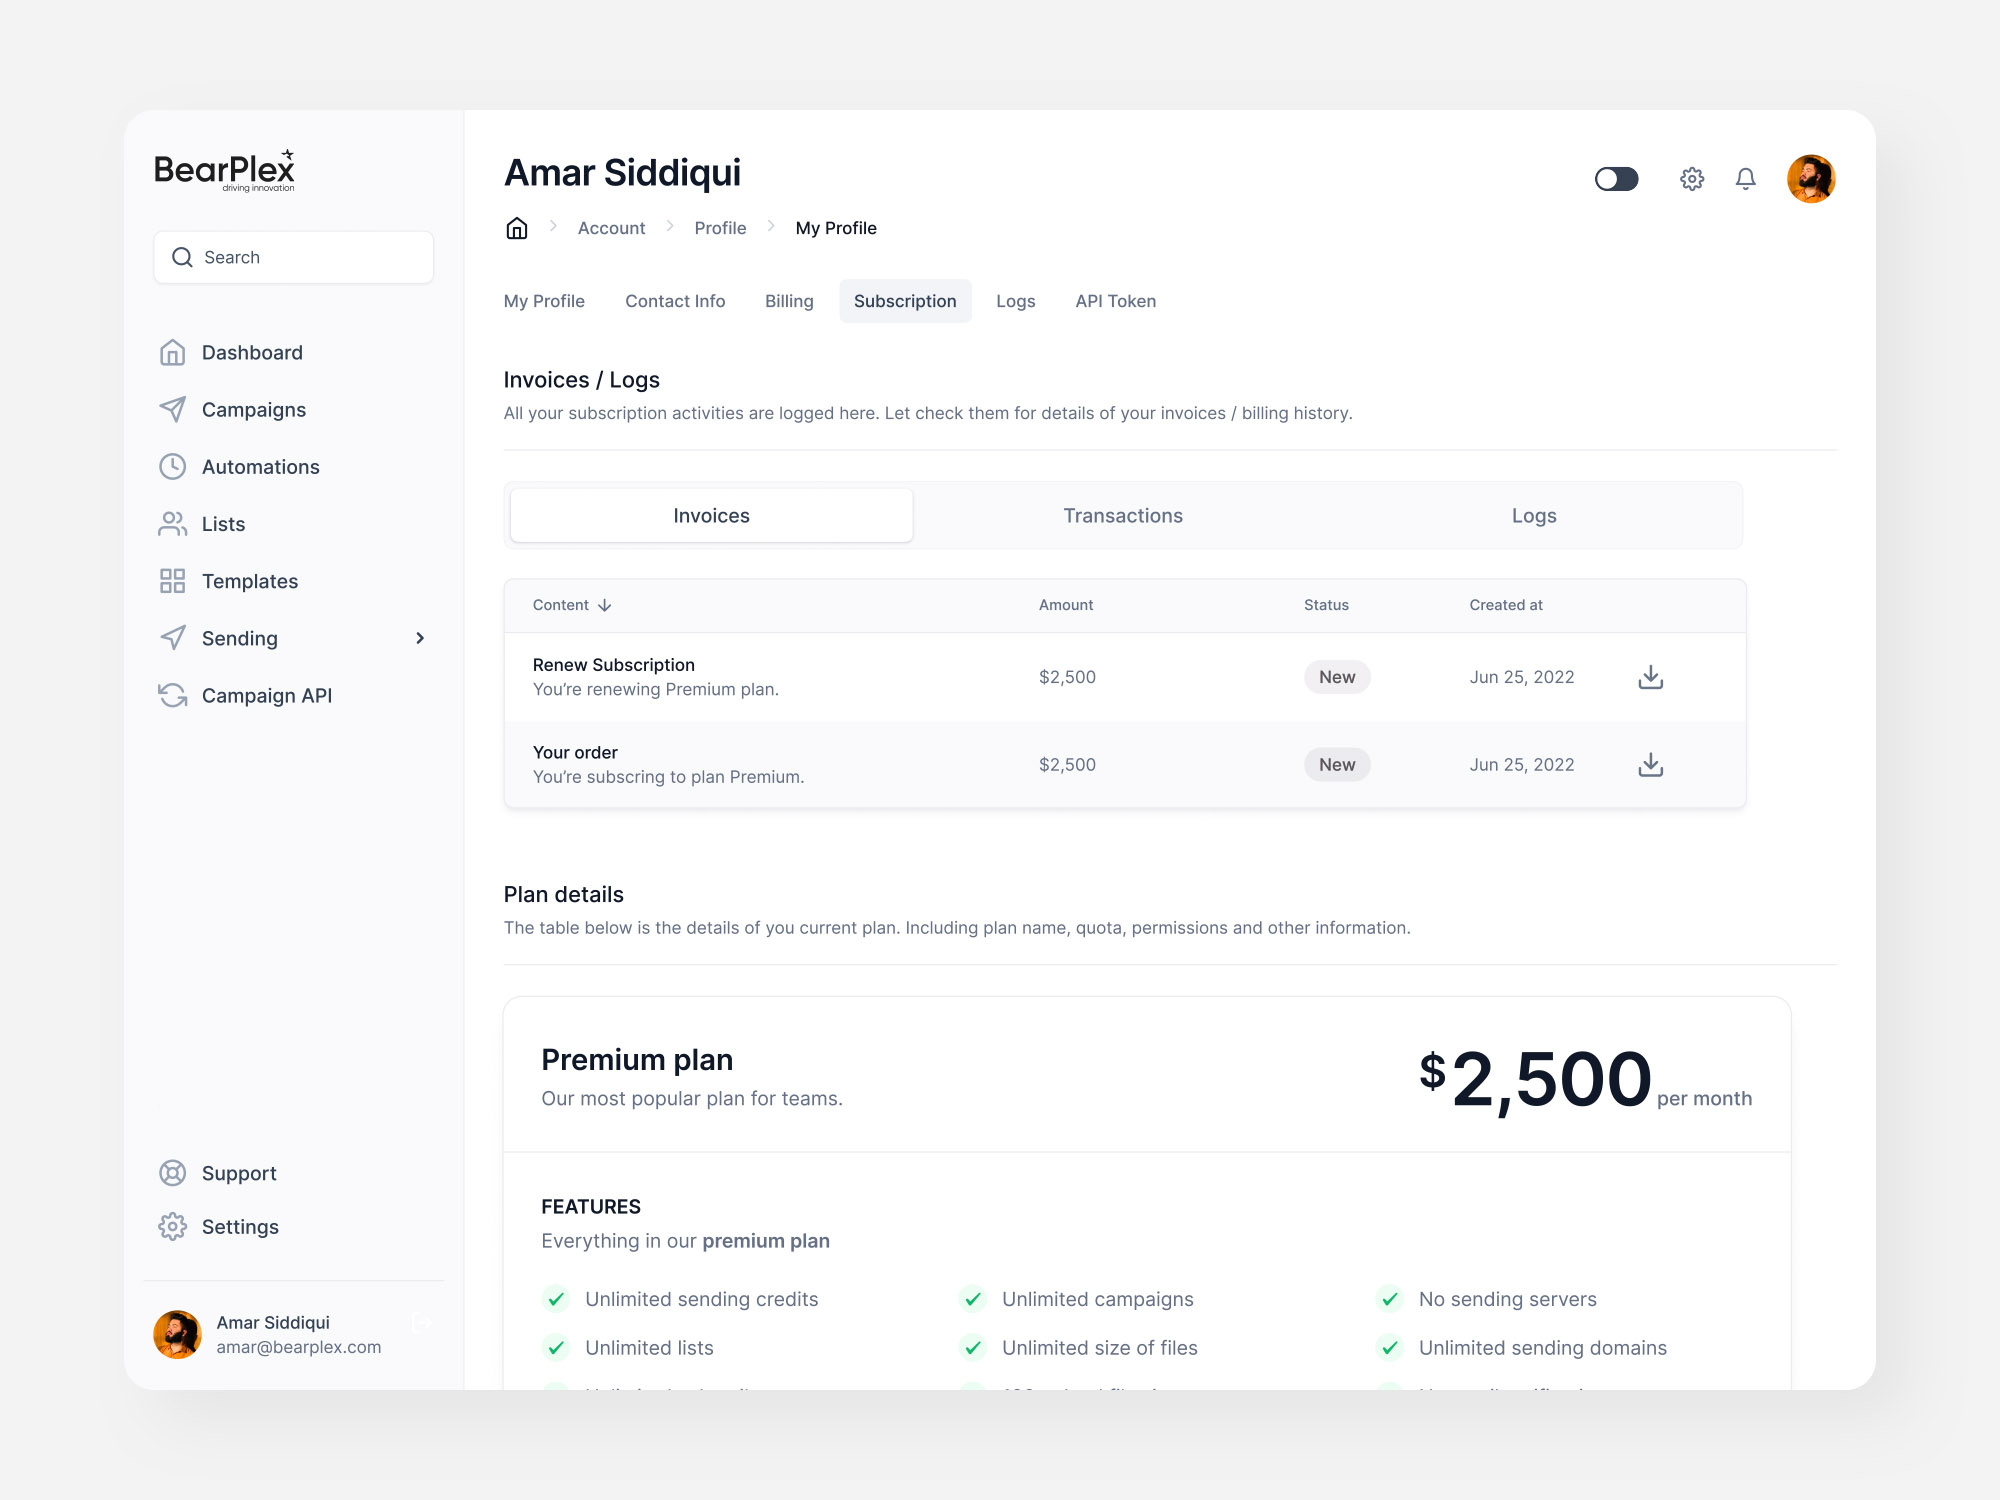Switch to the Logs profile tab
Screen dimensions: 2000x1500
pos(1016,301)
